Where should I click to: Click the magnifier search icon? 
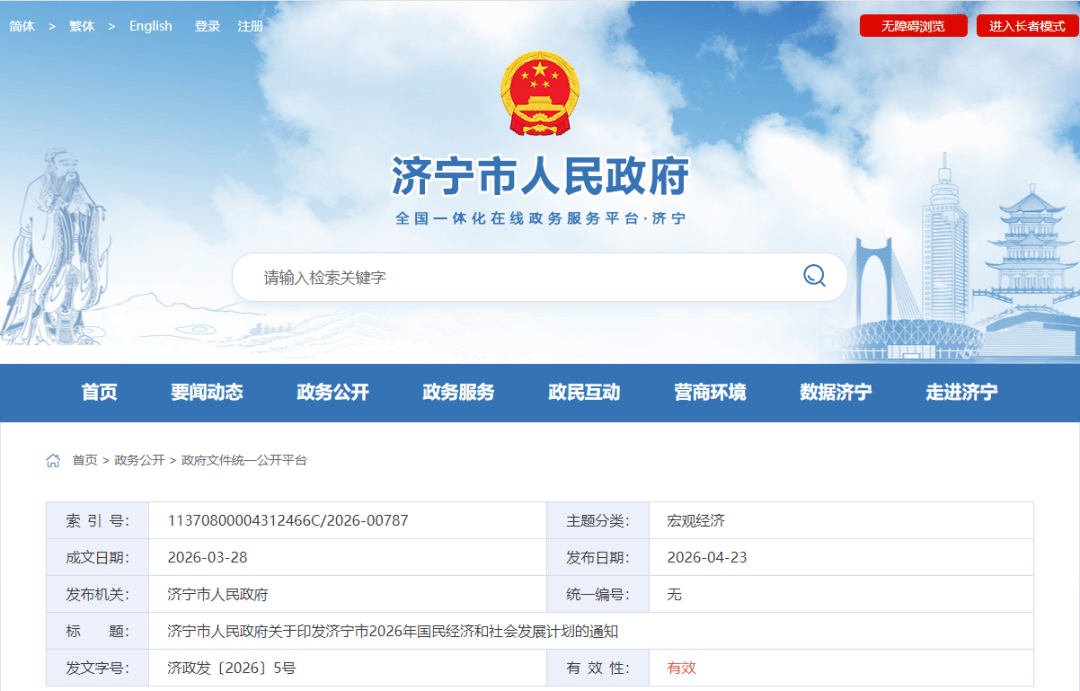point(814,276)
